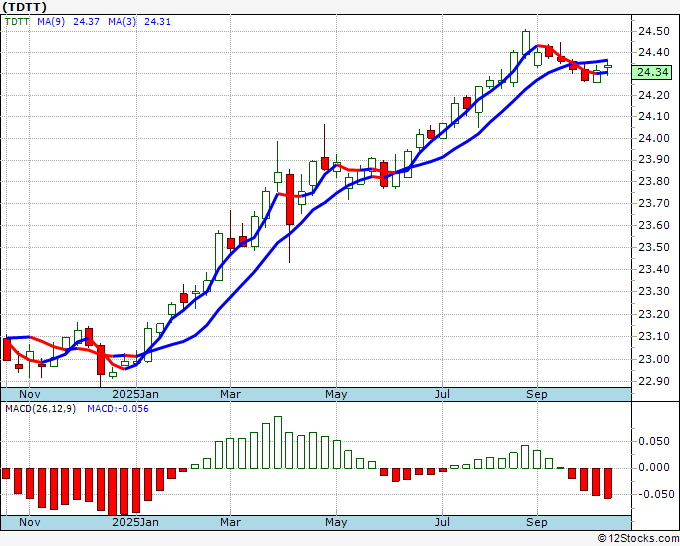The width and height of the screenshot is (680, 546).
Task: Click Sep on the price chart date axis
Action: coord(536,395)
